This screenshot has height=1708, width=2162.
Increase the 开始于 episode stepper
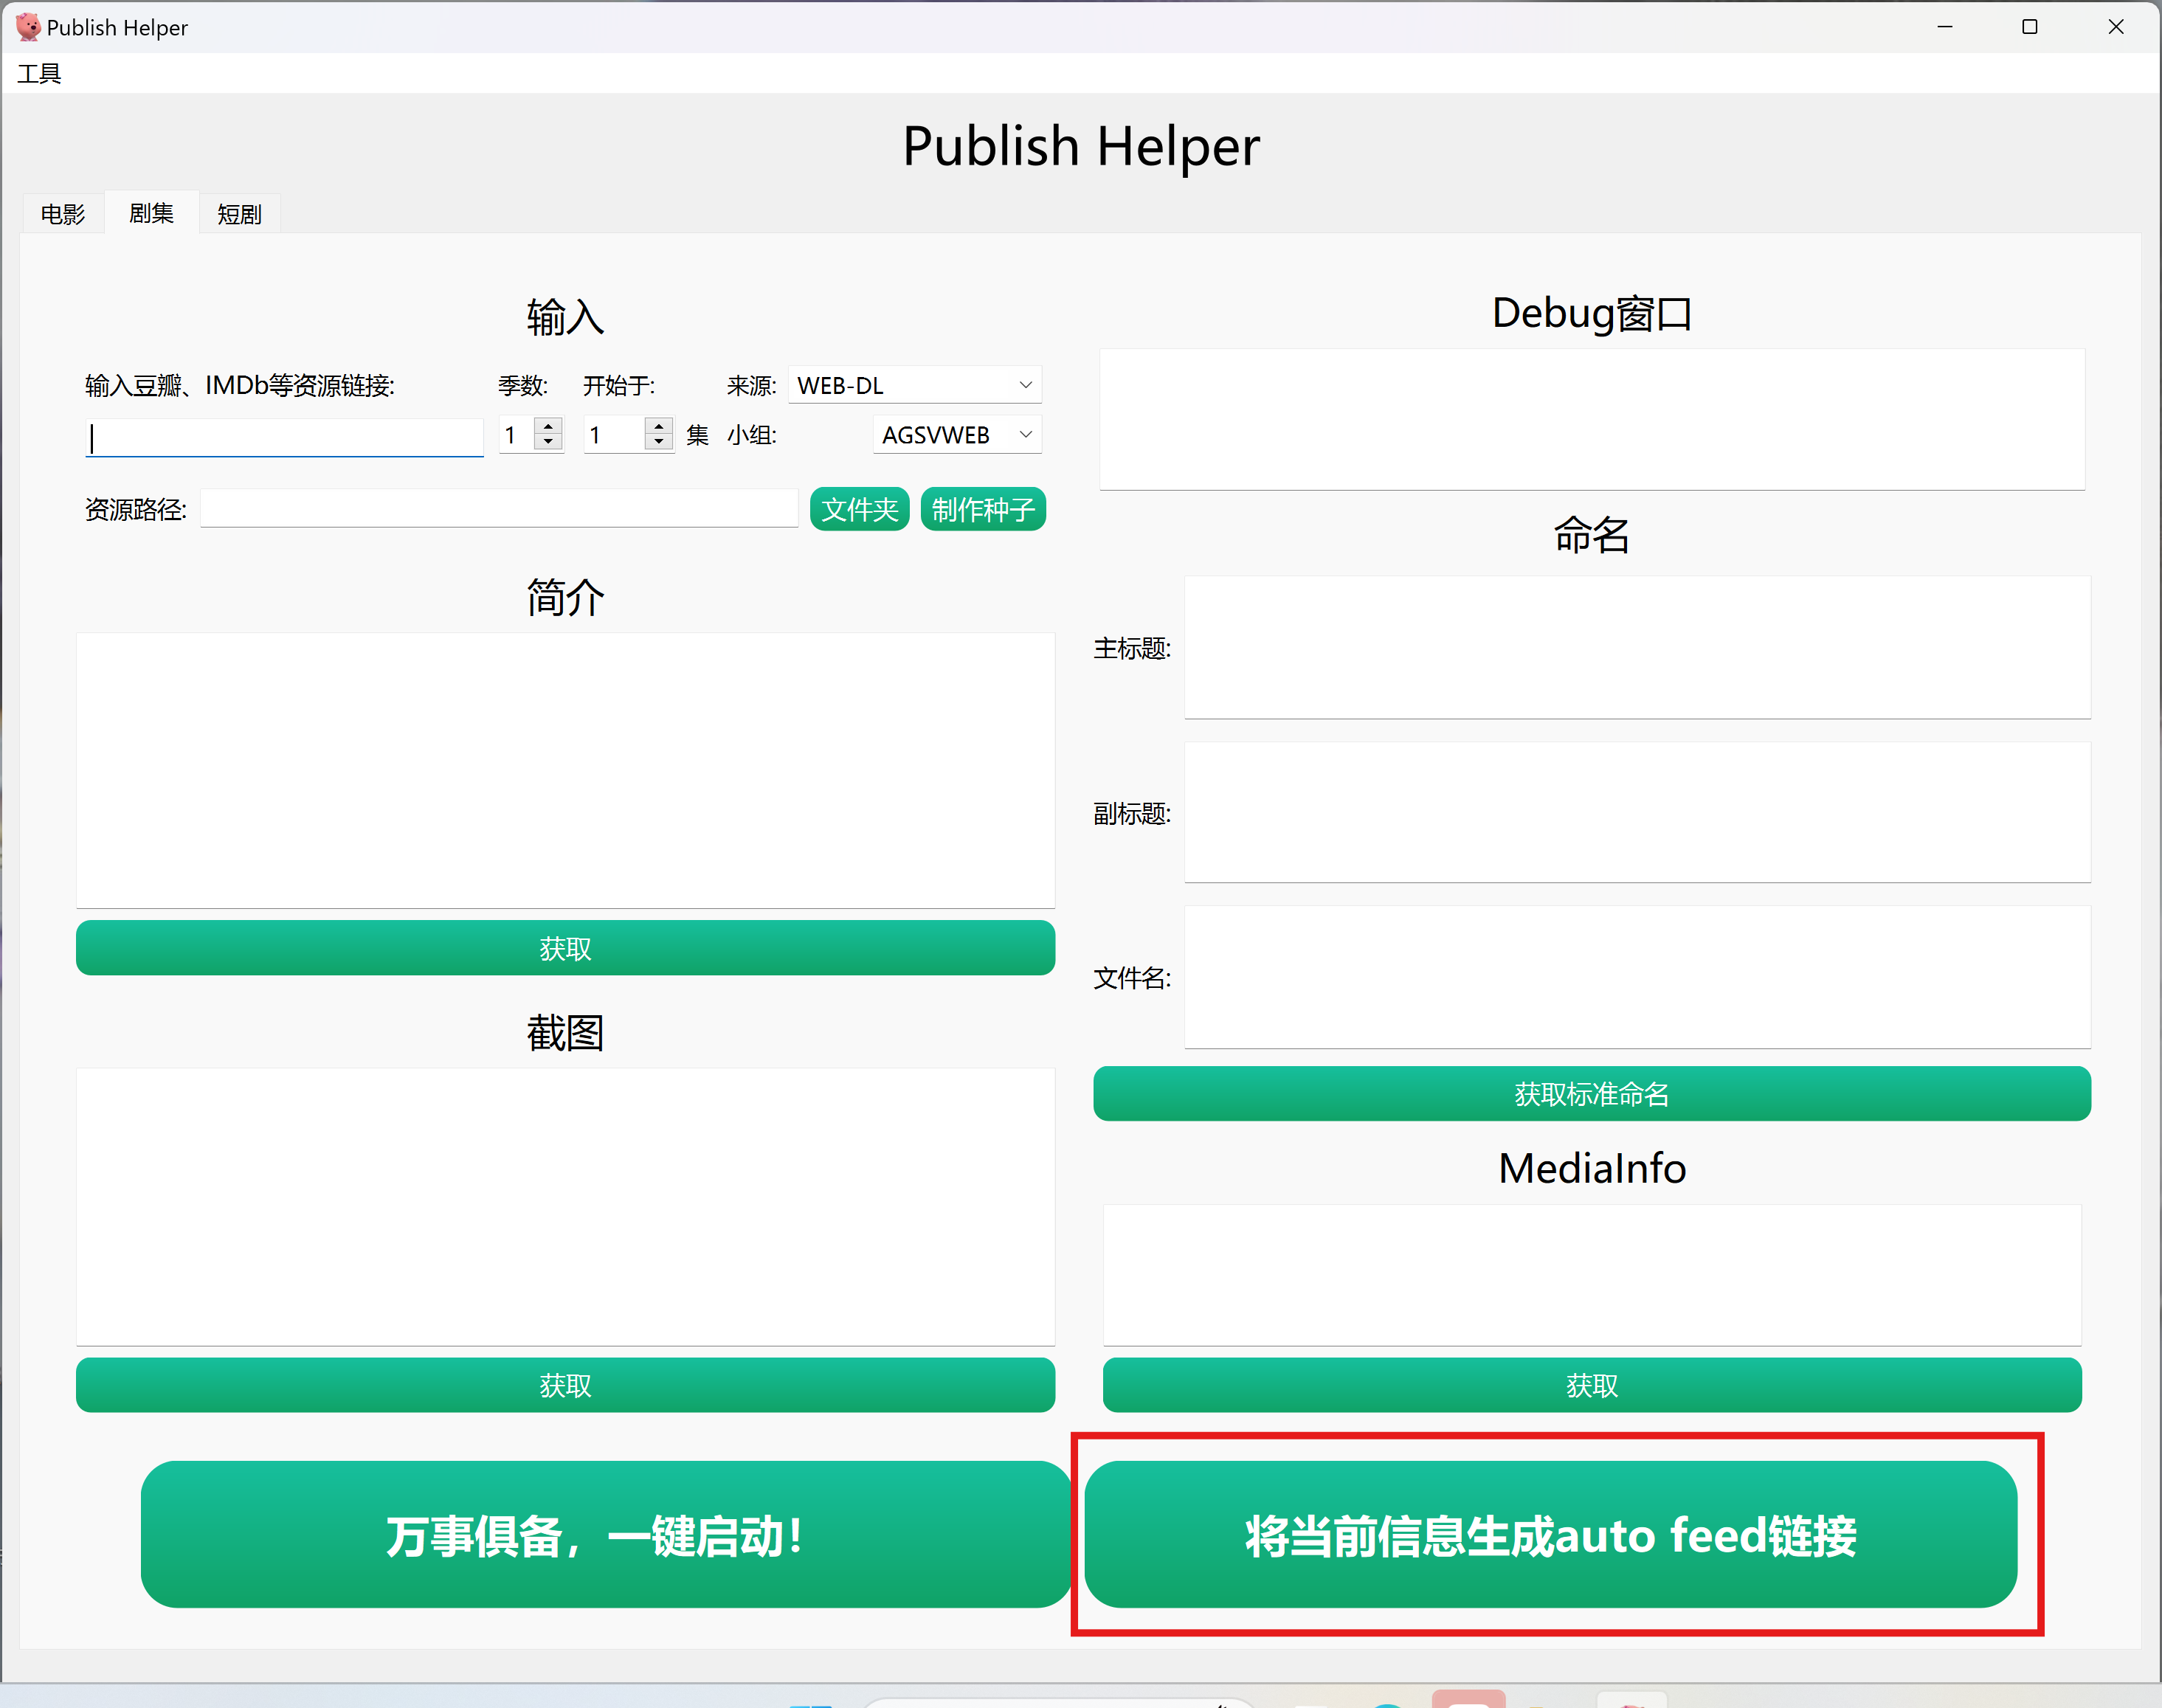(658, 426)
